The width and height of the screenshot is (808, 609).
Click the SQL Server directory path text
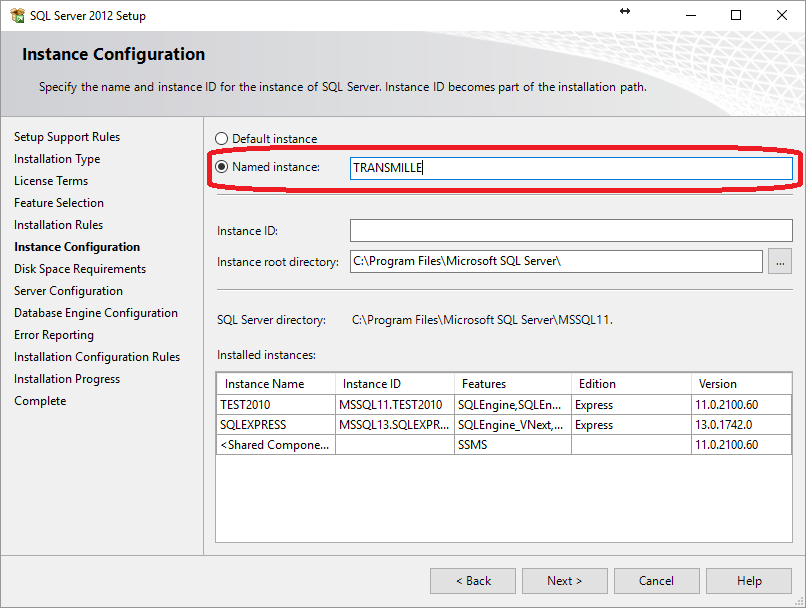tap(482, 320)
